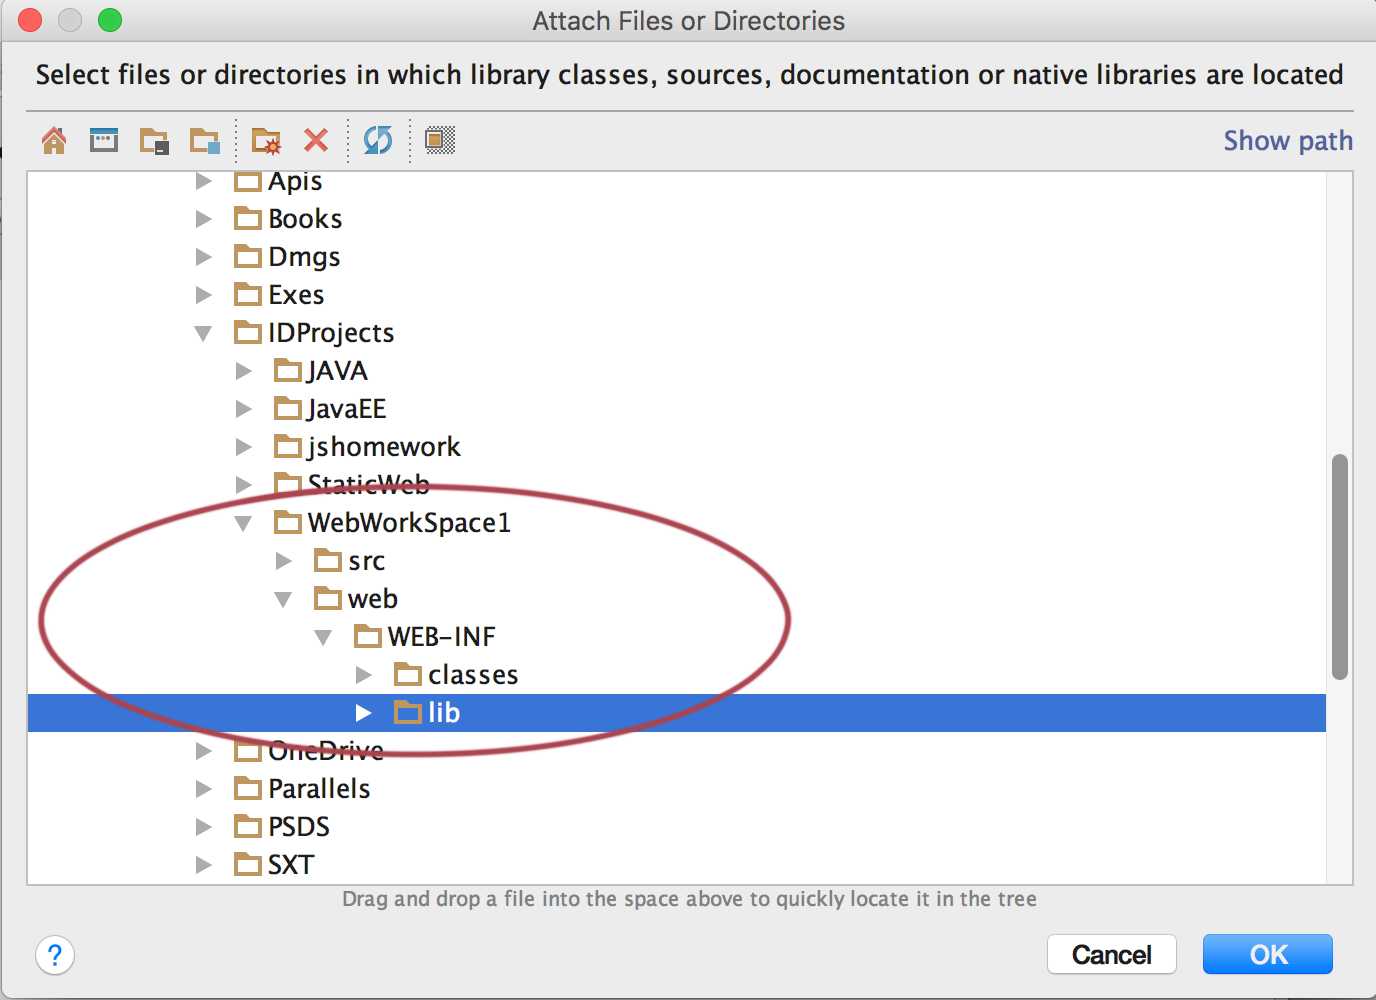Collapse the IDProjects folder arrow
The width and height of the screenshot is (1376, 1000).
click(203, 333)
